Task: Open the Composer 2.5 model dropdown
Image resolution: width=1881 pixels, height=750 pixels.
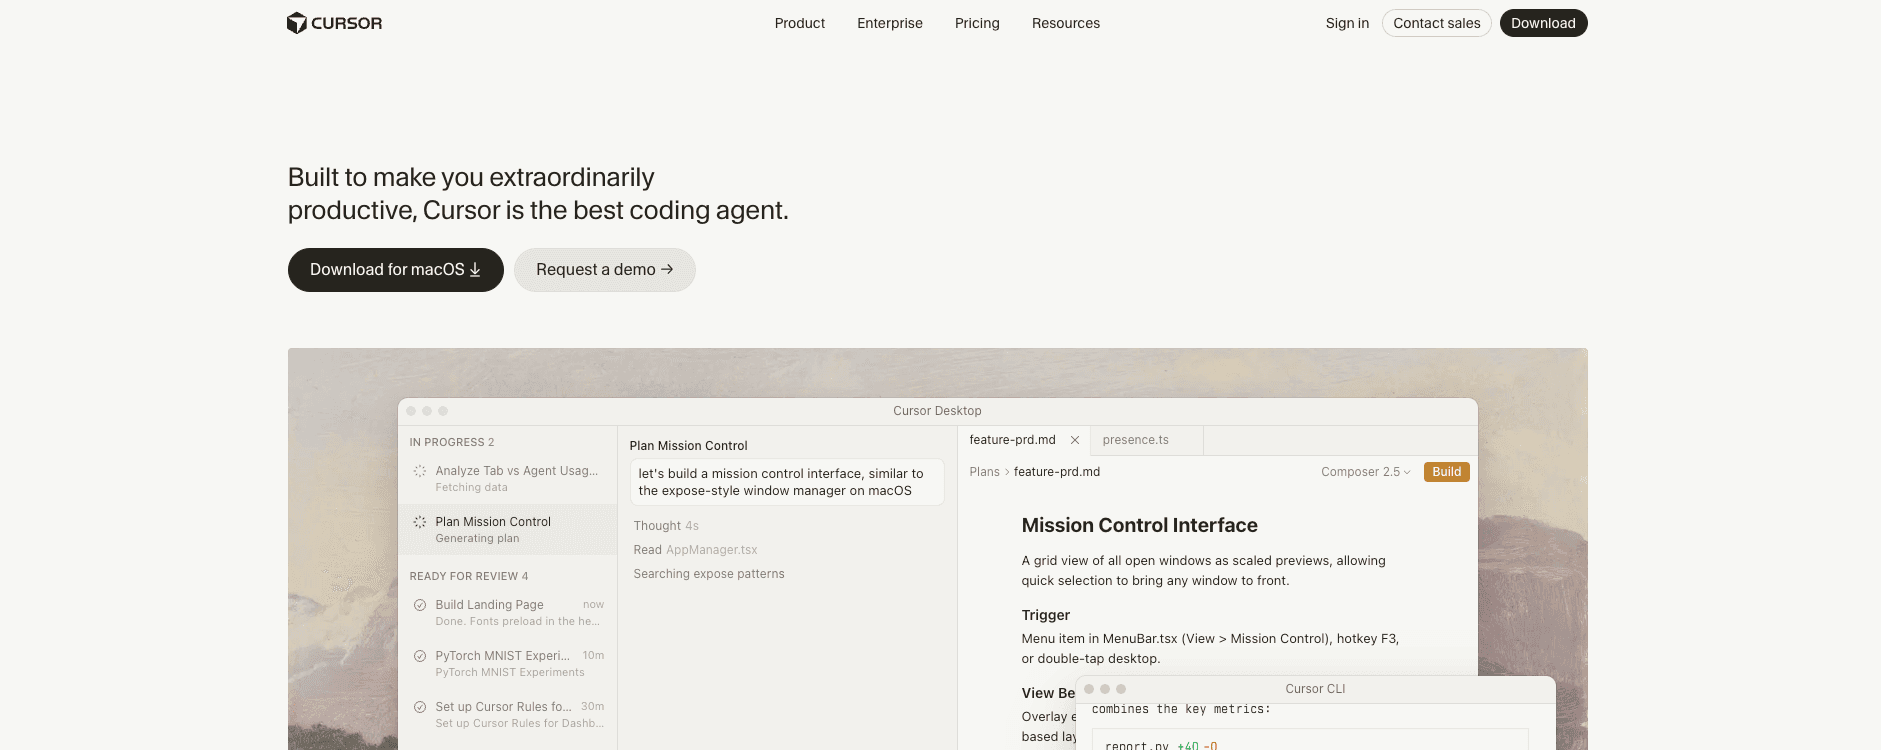Action: point(1365,472)
